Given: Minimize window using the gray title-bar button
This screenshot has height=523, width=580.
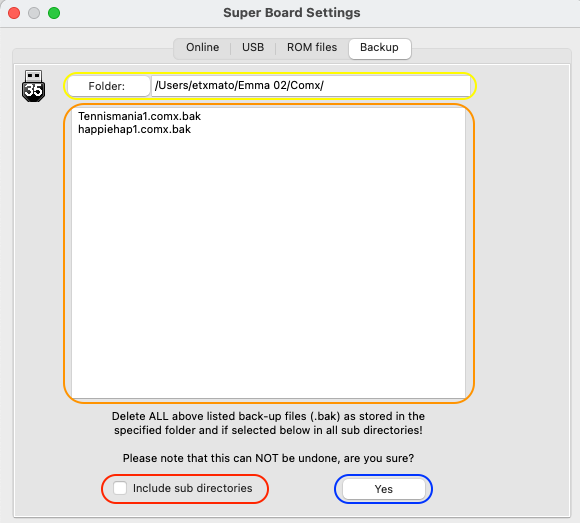Looking at the screenshot, I should pyautogui.click(x=34, y=13).
